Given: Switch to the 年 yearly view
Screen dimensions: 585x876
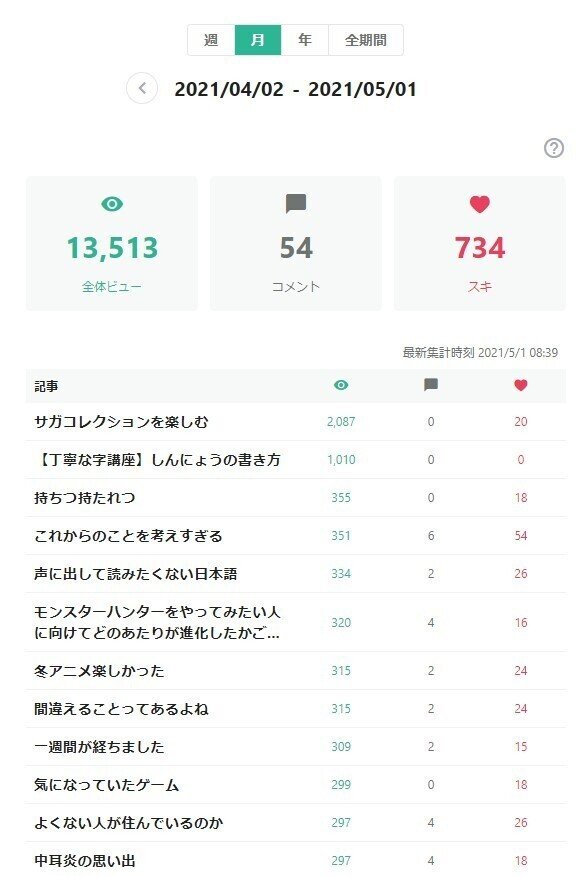Looking at the screenshot, I should (305, 41).
